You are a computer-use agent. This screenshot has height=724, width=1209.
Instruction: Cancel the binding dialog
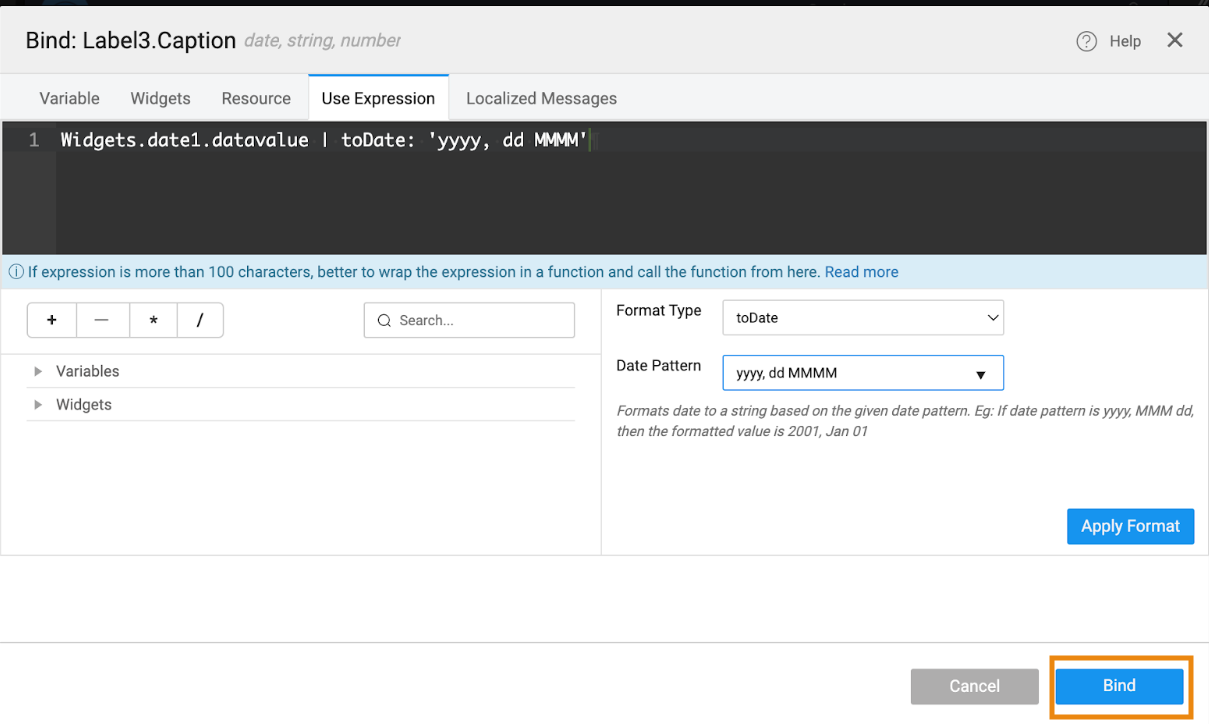[974, 686]
